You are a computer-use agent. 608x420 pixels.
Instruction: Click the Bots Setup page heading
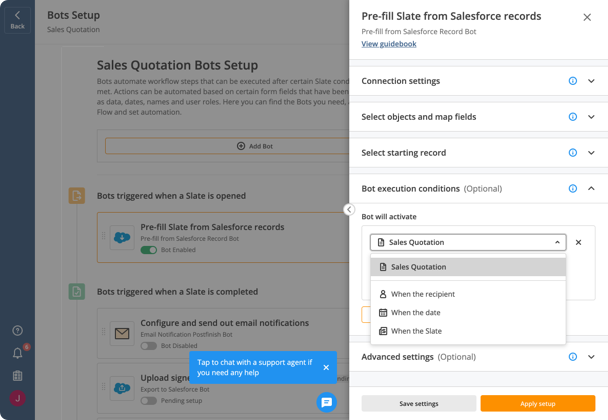[x=74, y=15]
